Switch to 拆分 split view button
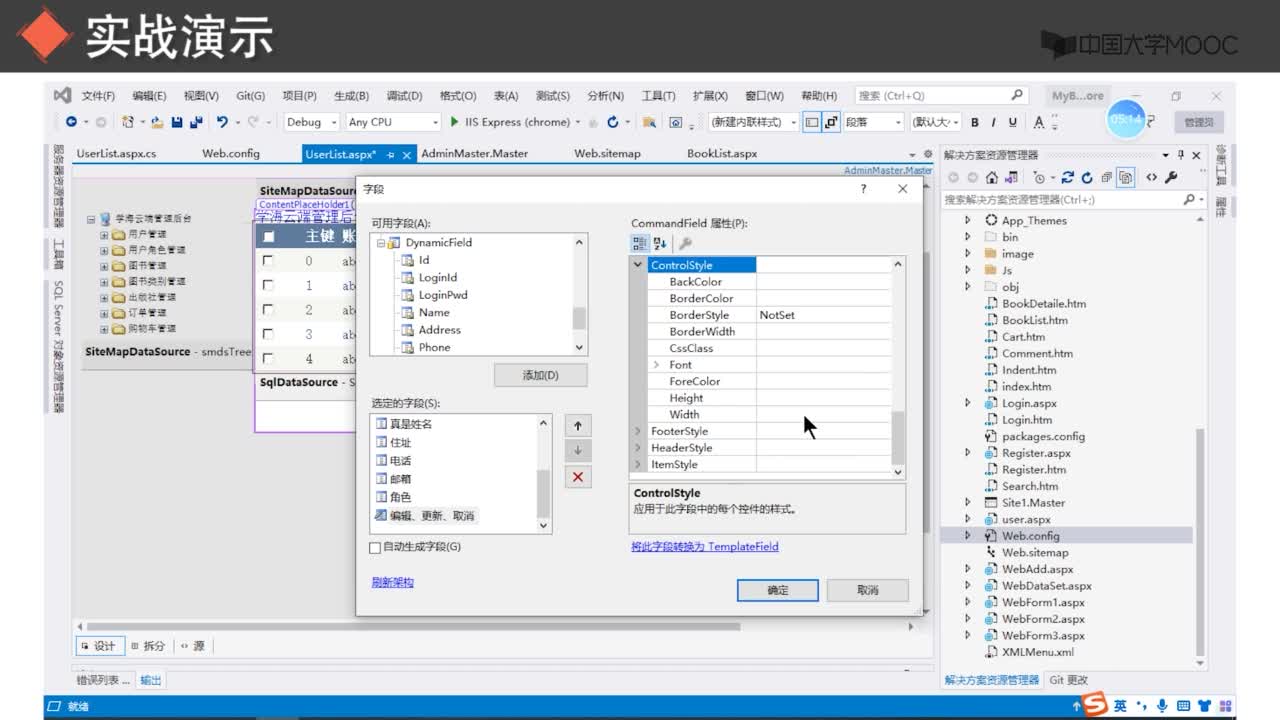 pyautogui.click(x=147, y=646)
